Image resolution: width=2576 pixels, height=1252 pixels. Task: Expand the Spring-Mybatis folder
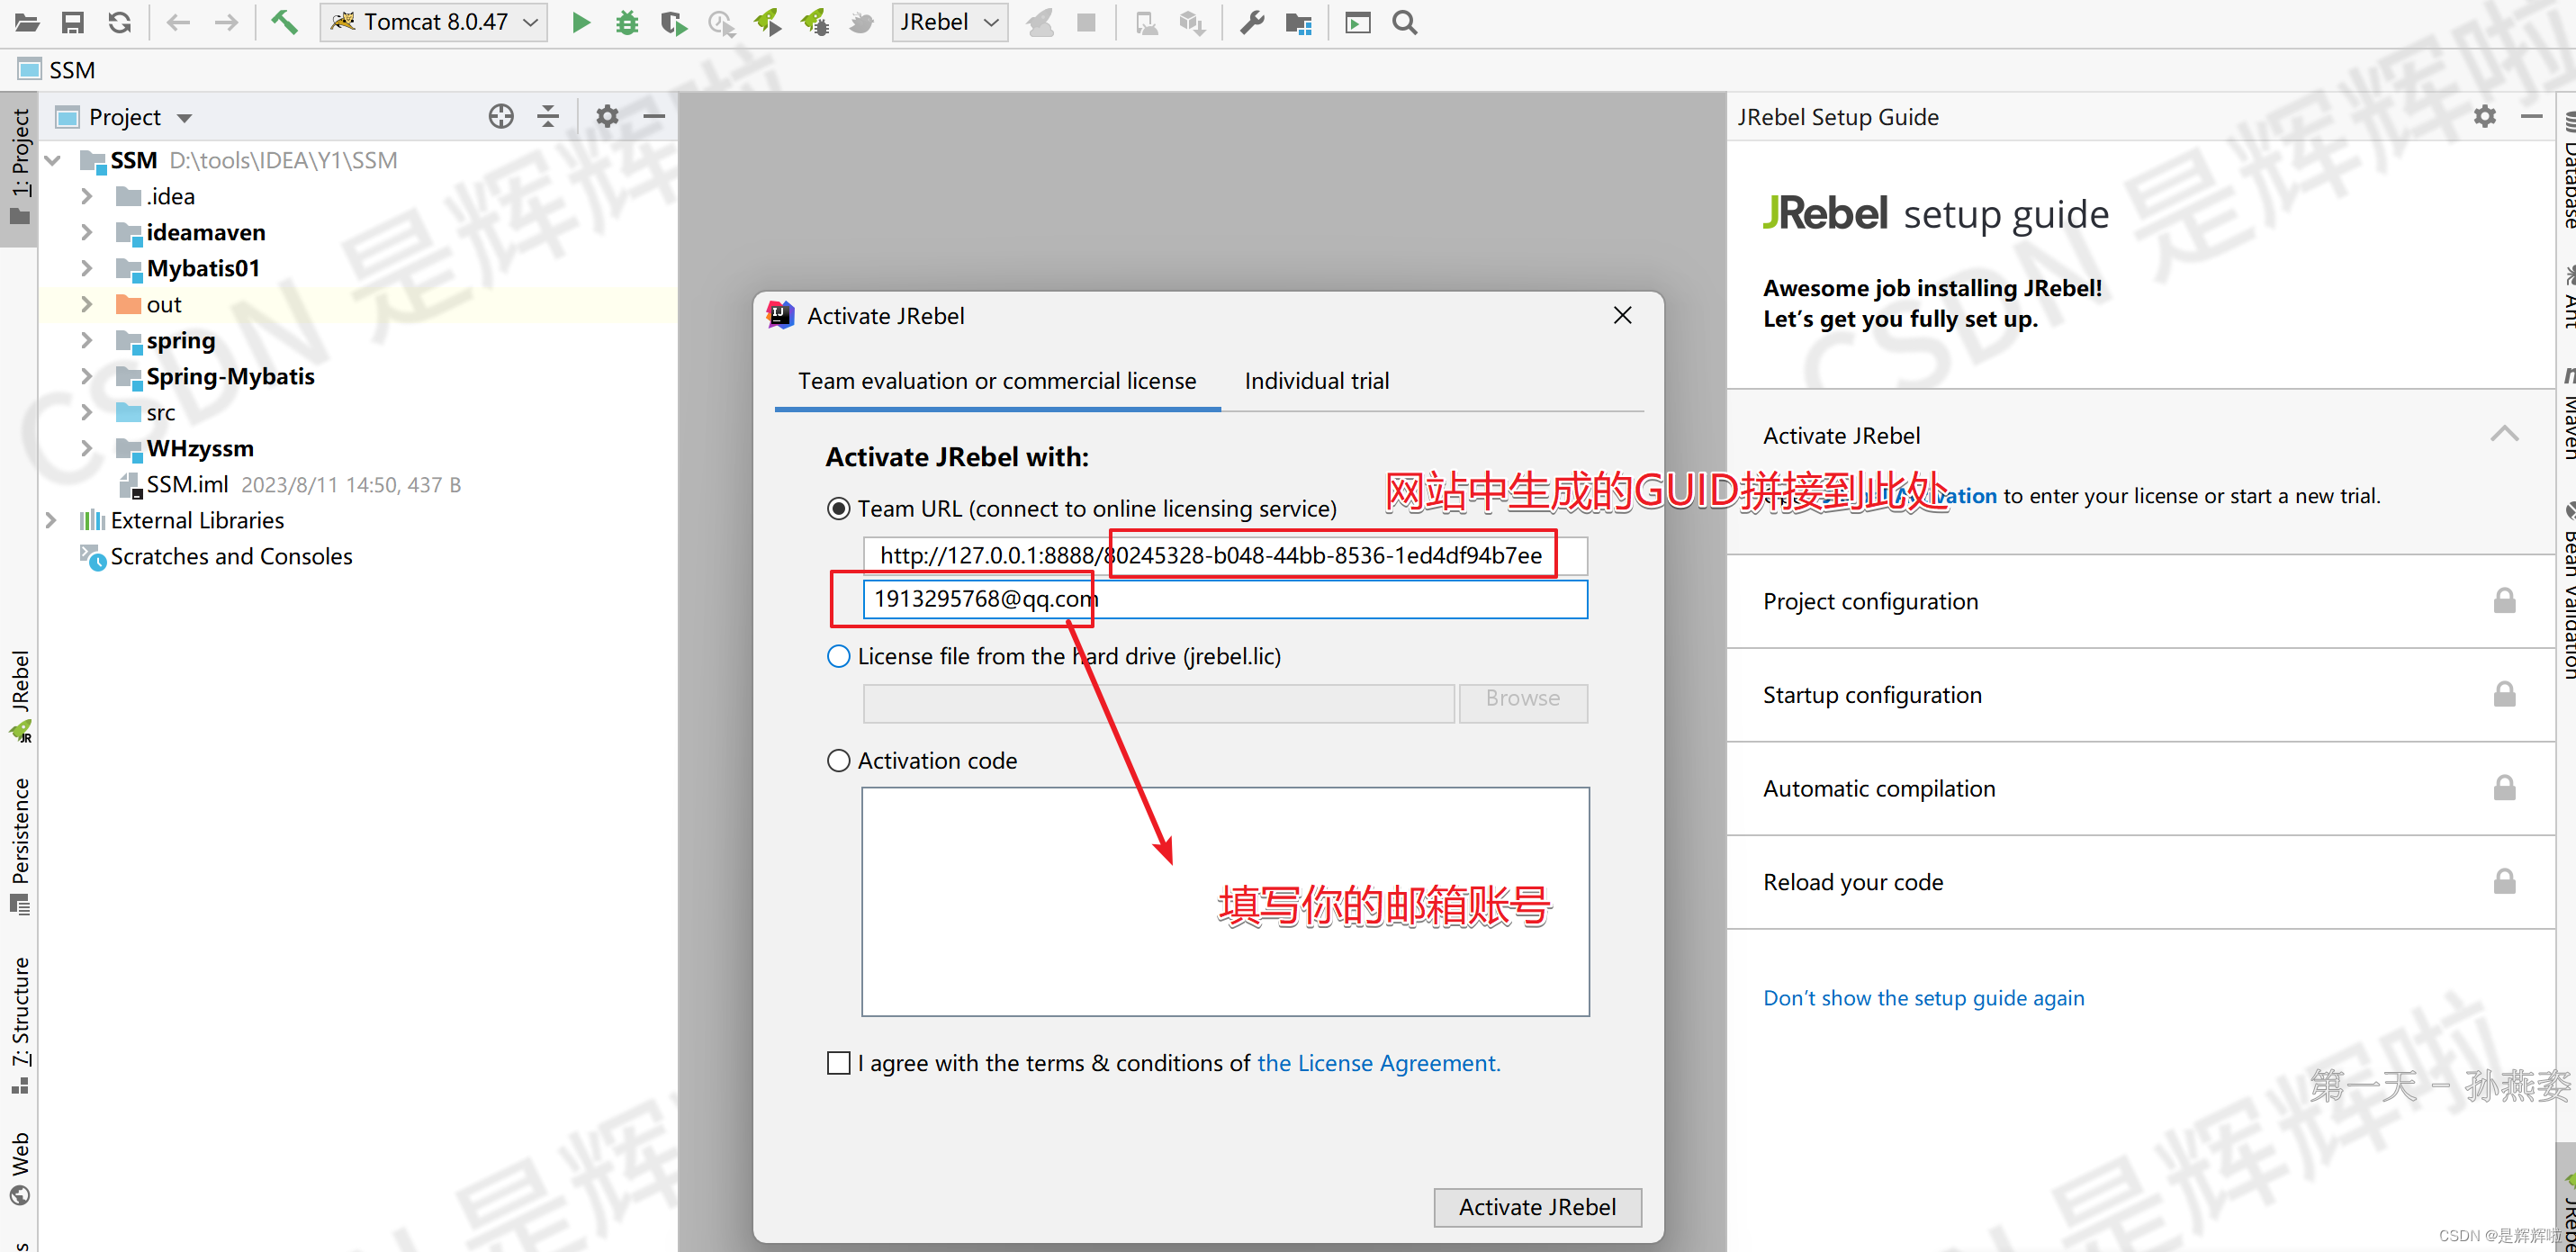pyautogui.click(x=88, y=376)
